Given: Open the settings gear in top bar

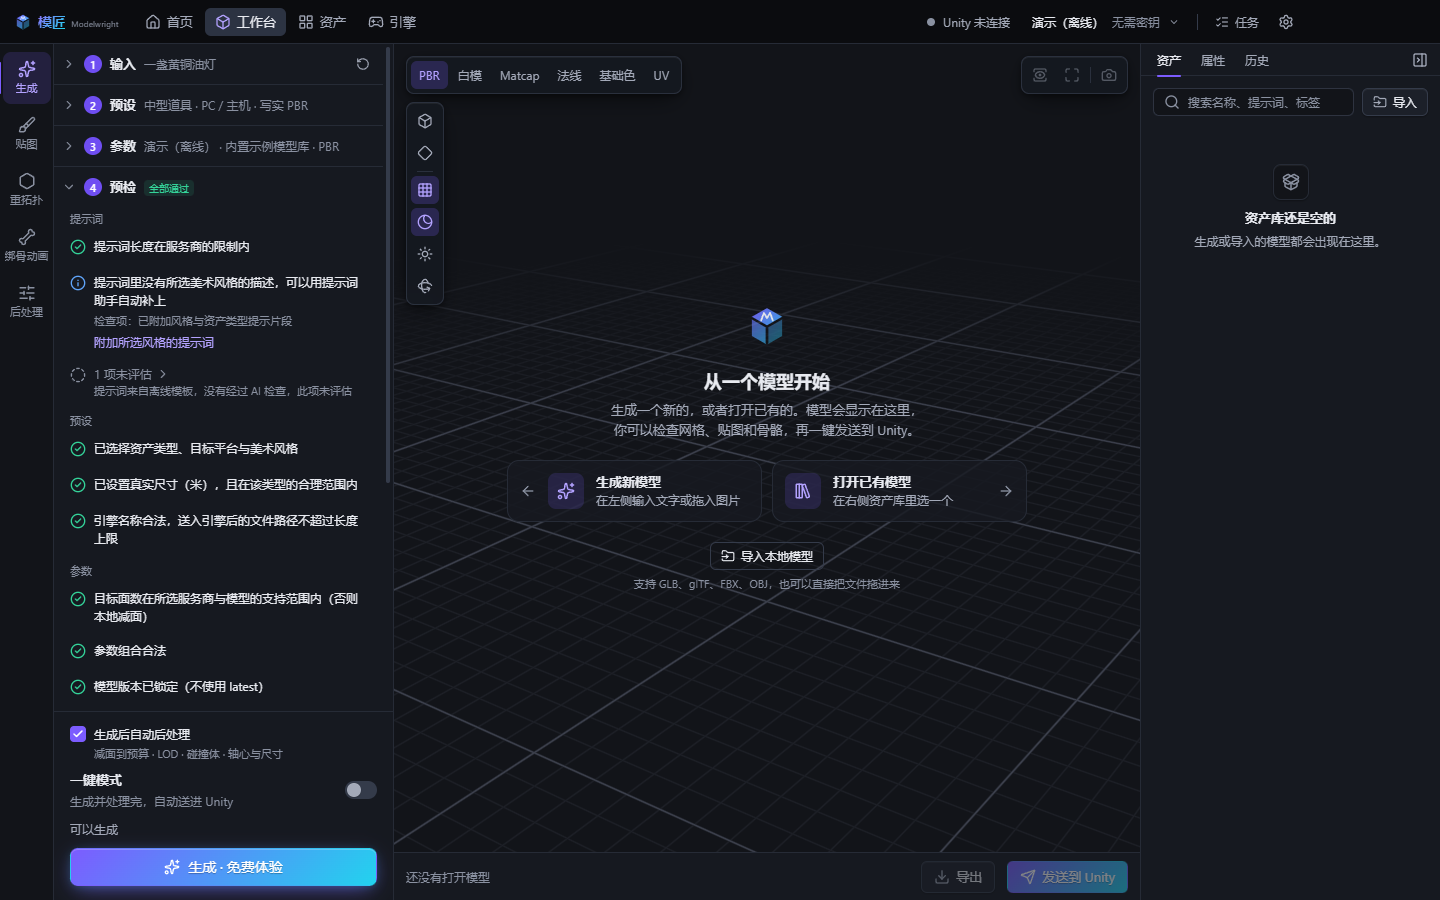Looking at the screenshot, I should click(1286, 22).
